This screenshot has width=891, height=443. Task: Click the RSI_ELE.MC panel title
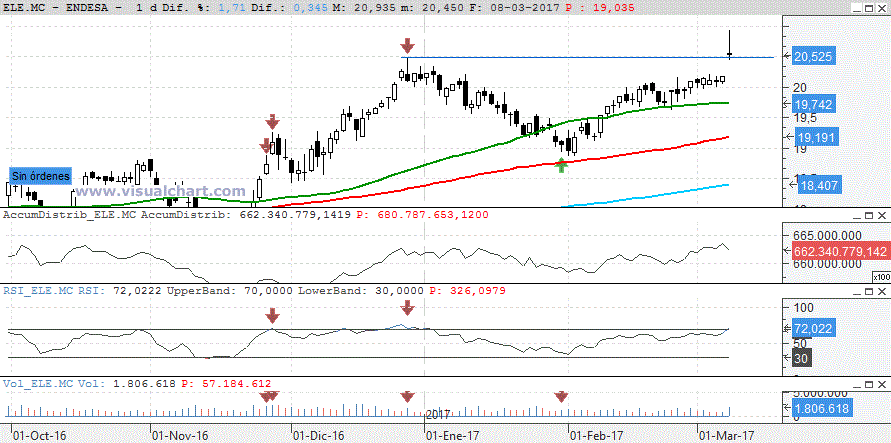[39, 291]
